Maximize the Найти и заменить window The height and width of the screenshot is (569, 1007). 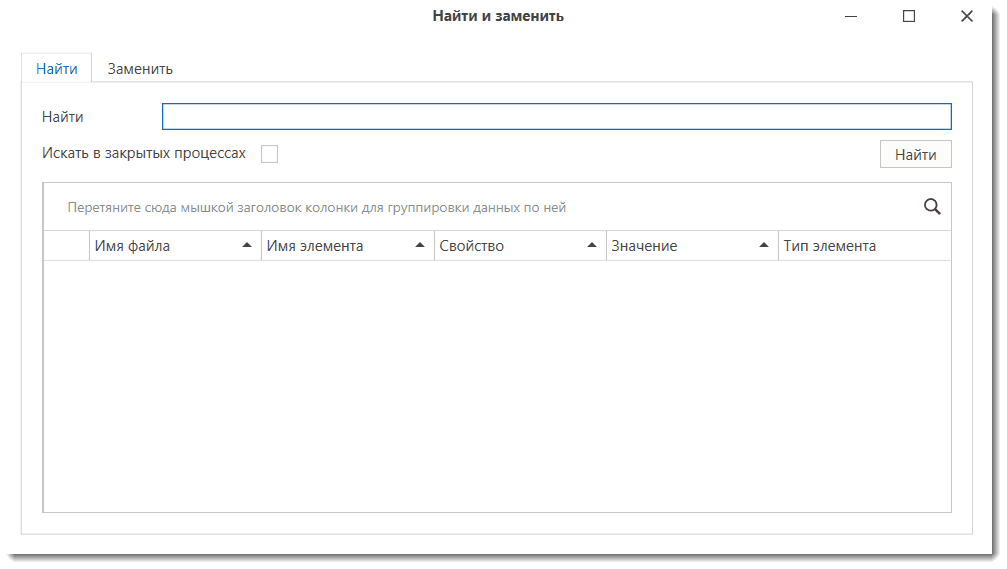[909, 16]
